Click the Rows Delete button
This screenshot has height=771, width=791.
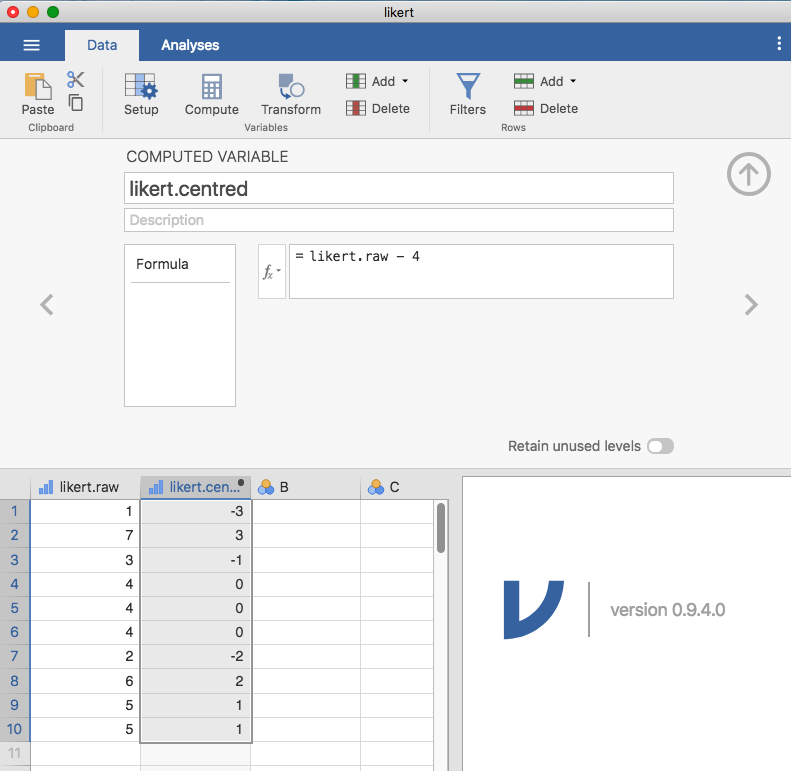[x=545, y=108]
